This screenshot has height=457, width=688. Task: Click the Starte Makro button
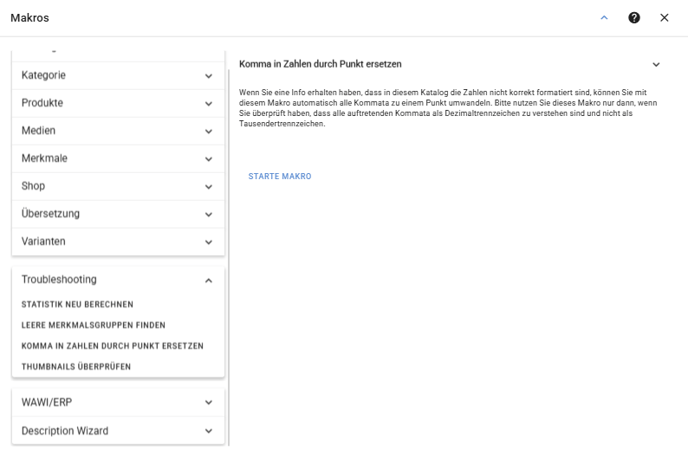[x=280, y=176]
